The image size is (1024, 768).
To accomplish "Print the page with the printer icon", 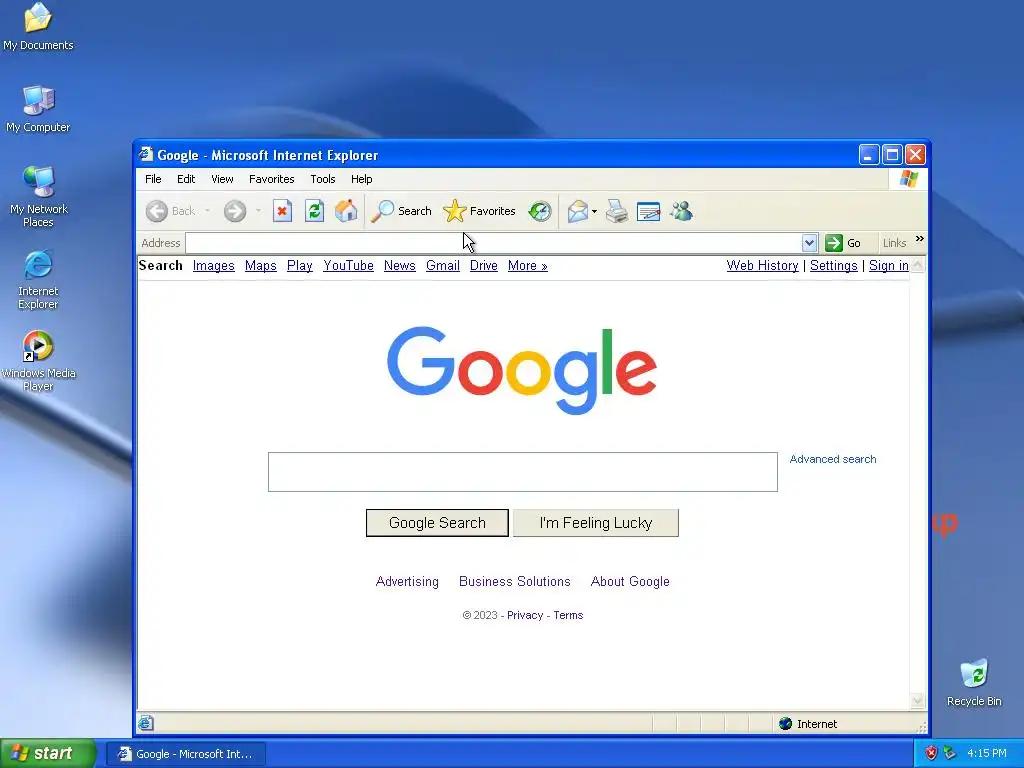I will pyautogui.click(x=616, y=211).
